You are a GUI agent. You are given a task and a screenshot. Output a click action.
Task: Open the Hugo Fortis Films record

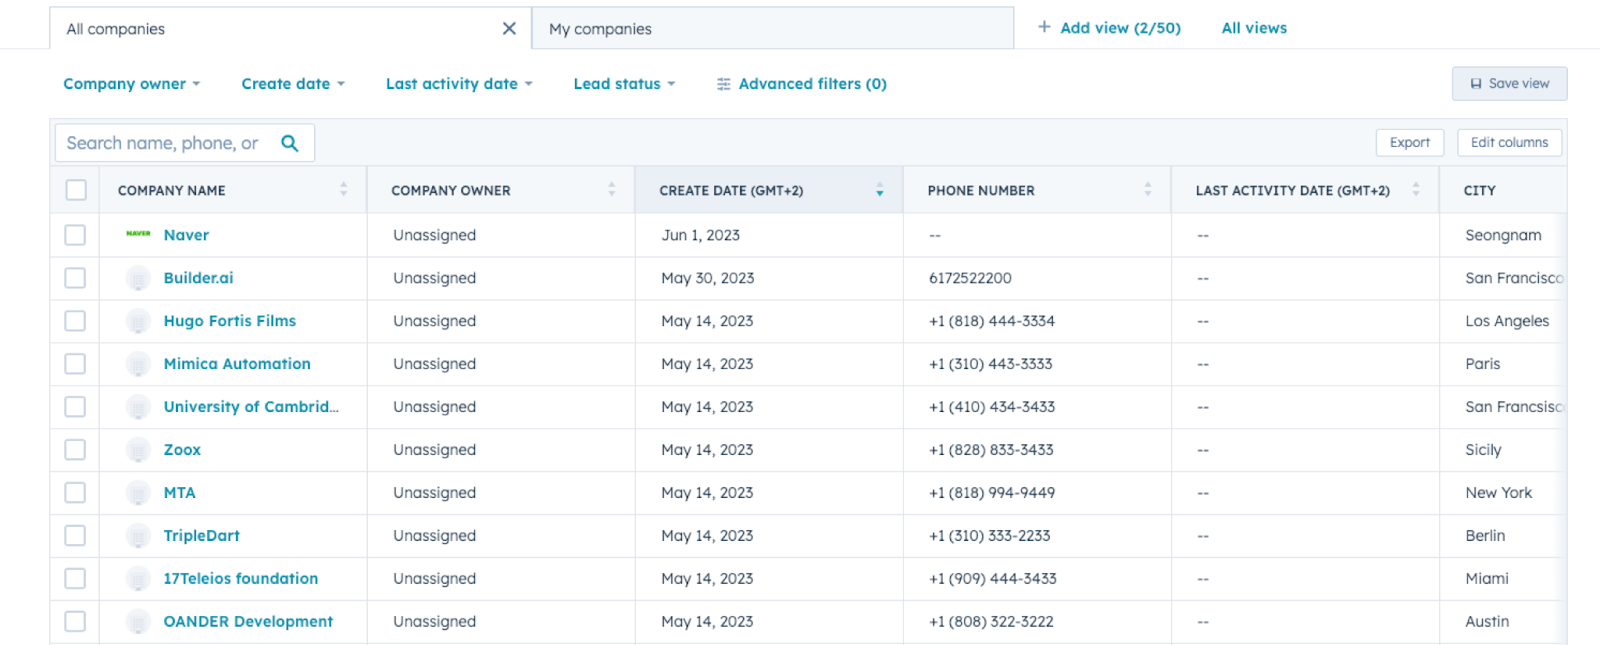230,321
